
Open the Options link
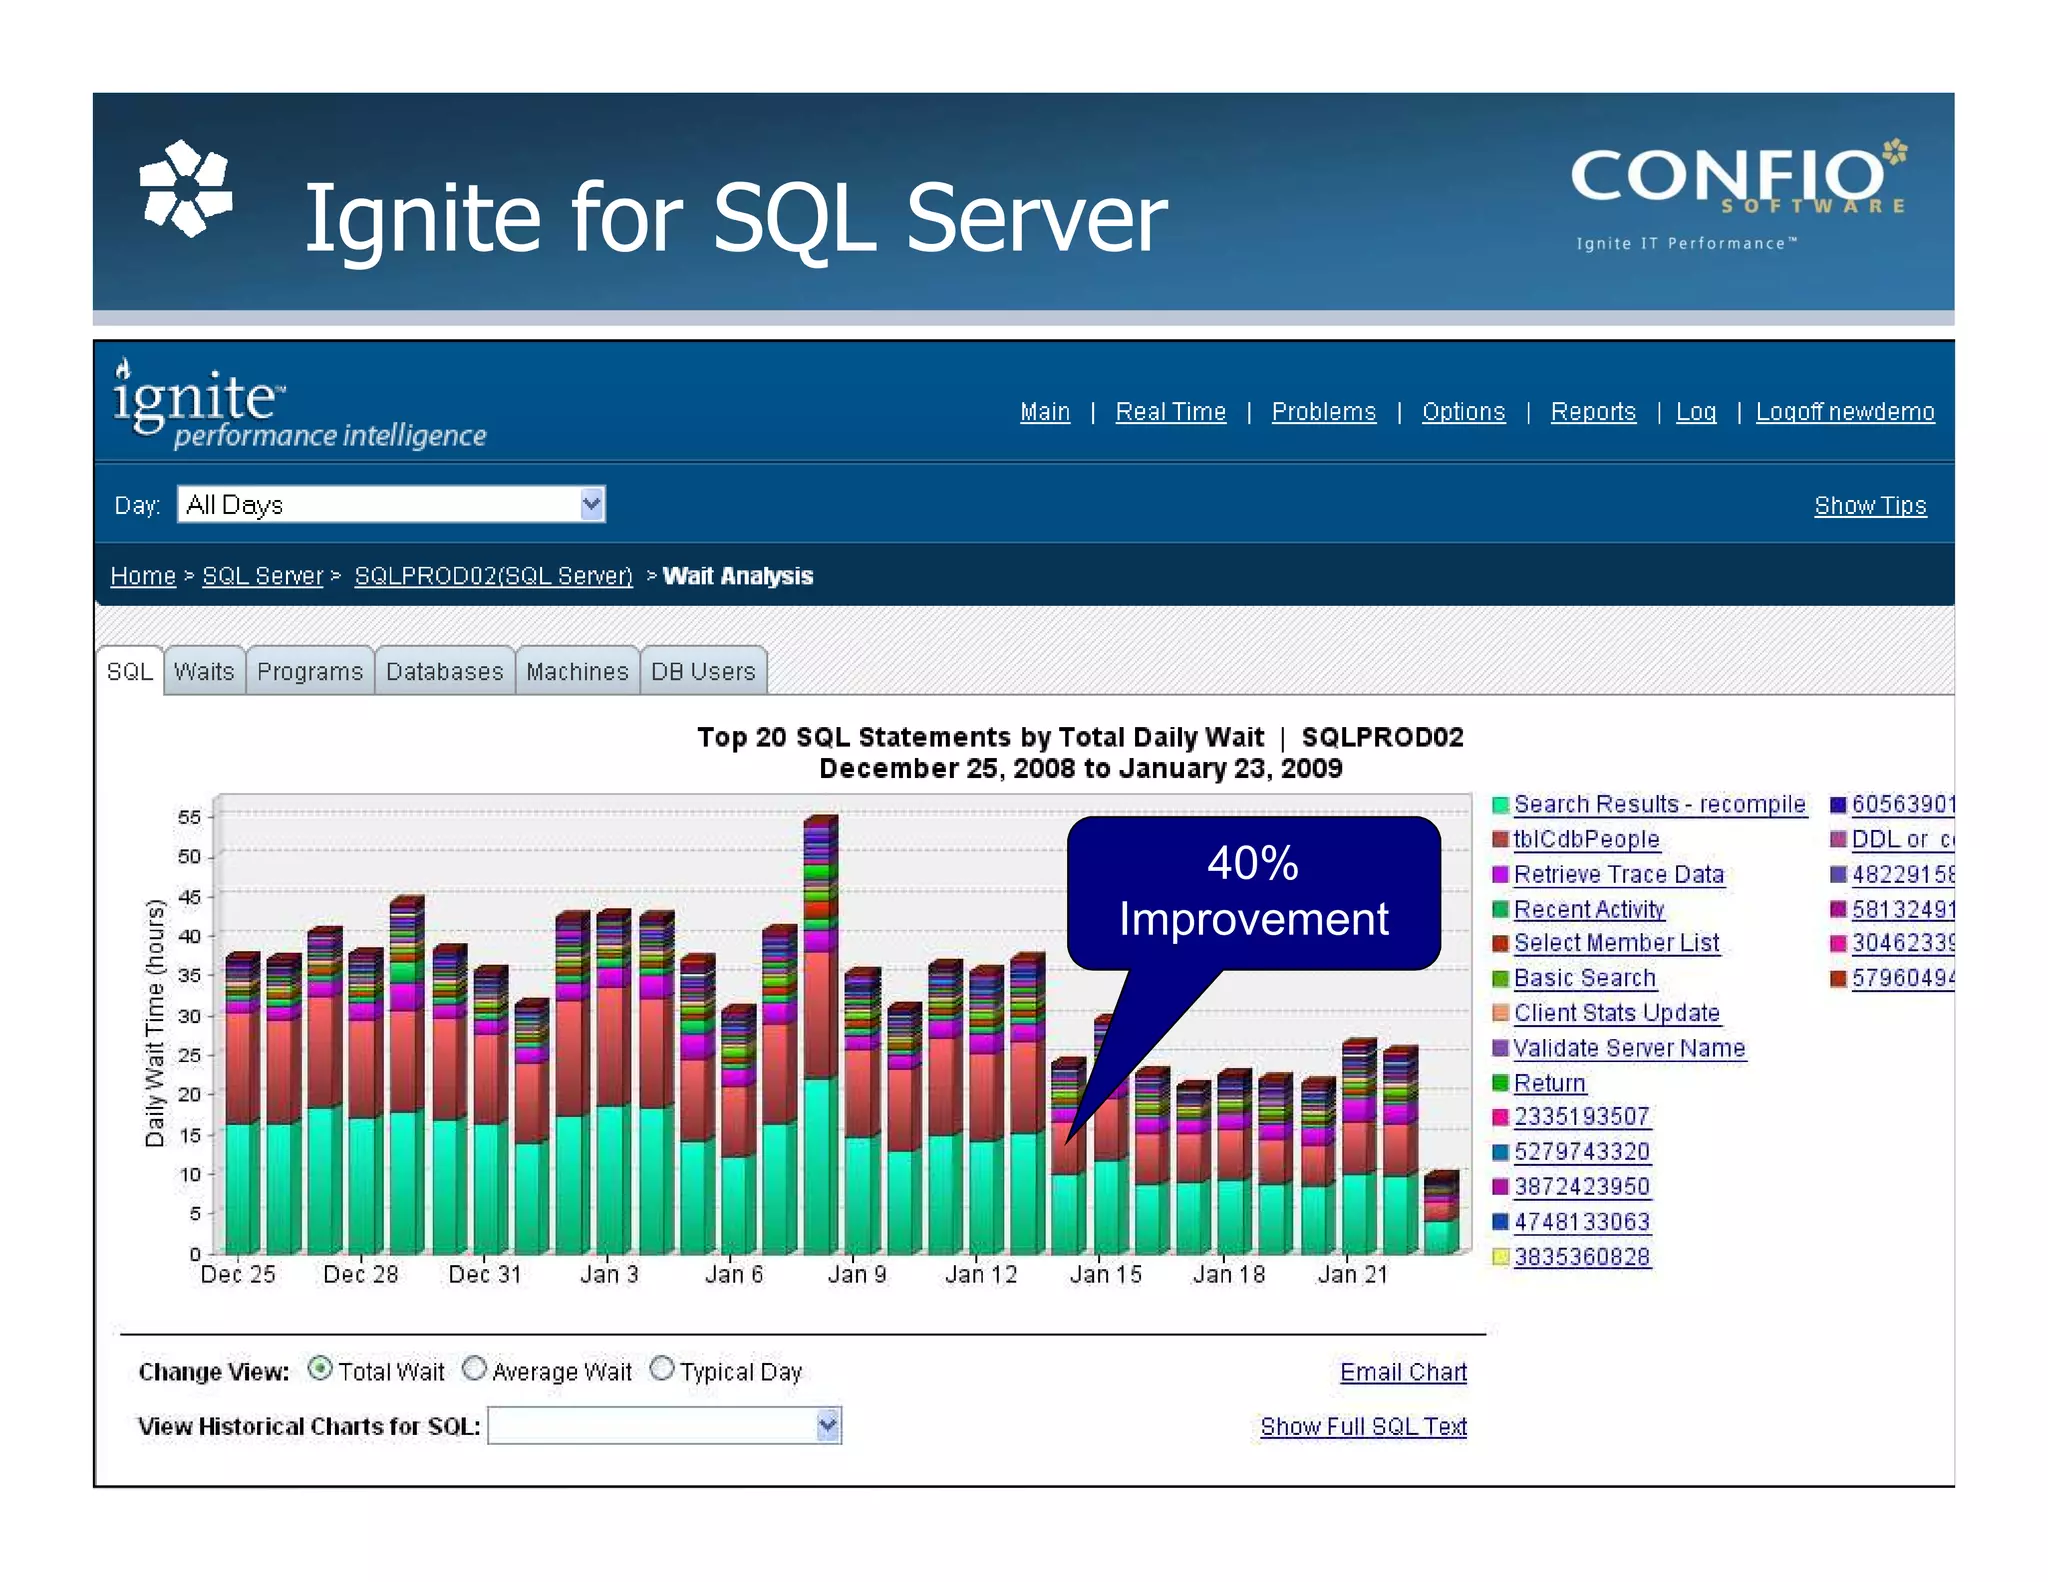tap(1463, 412)
